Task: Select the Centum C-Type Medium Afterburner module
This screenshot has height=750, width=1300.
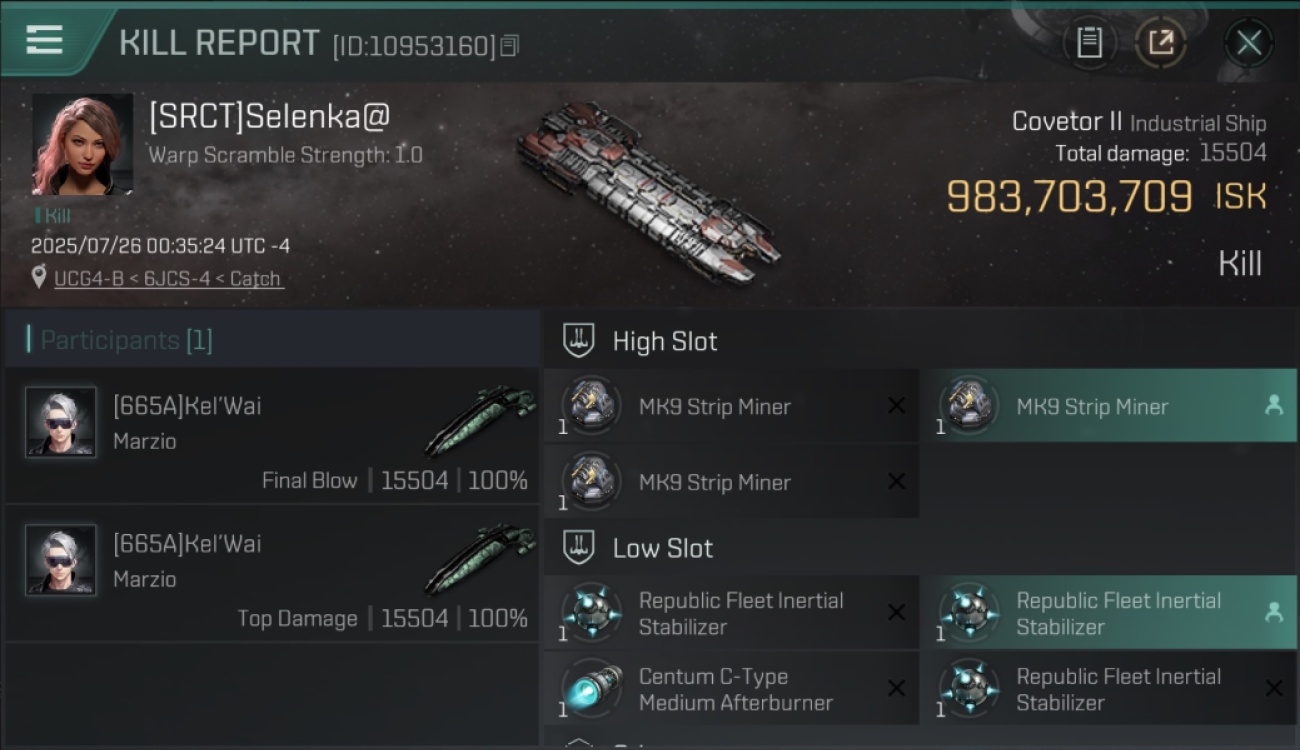Action: click(x=731, y=689)
